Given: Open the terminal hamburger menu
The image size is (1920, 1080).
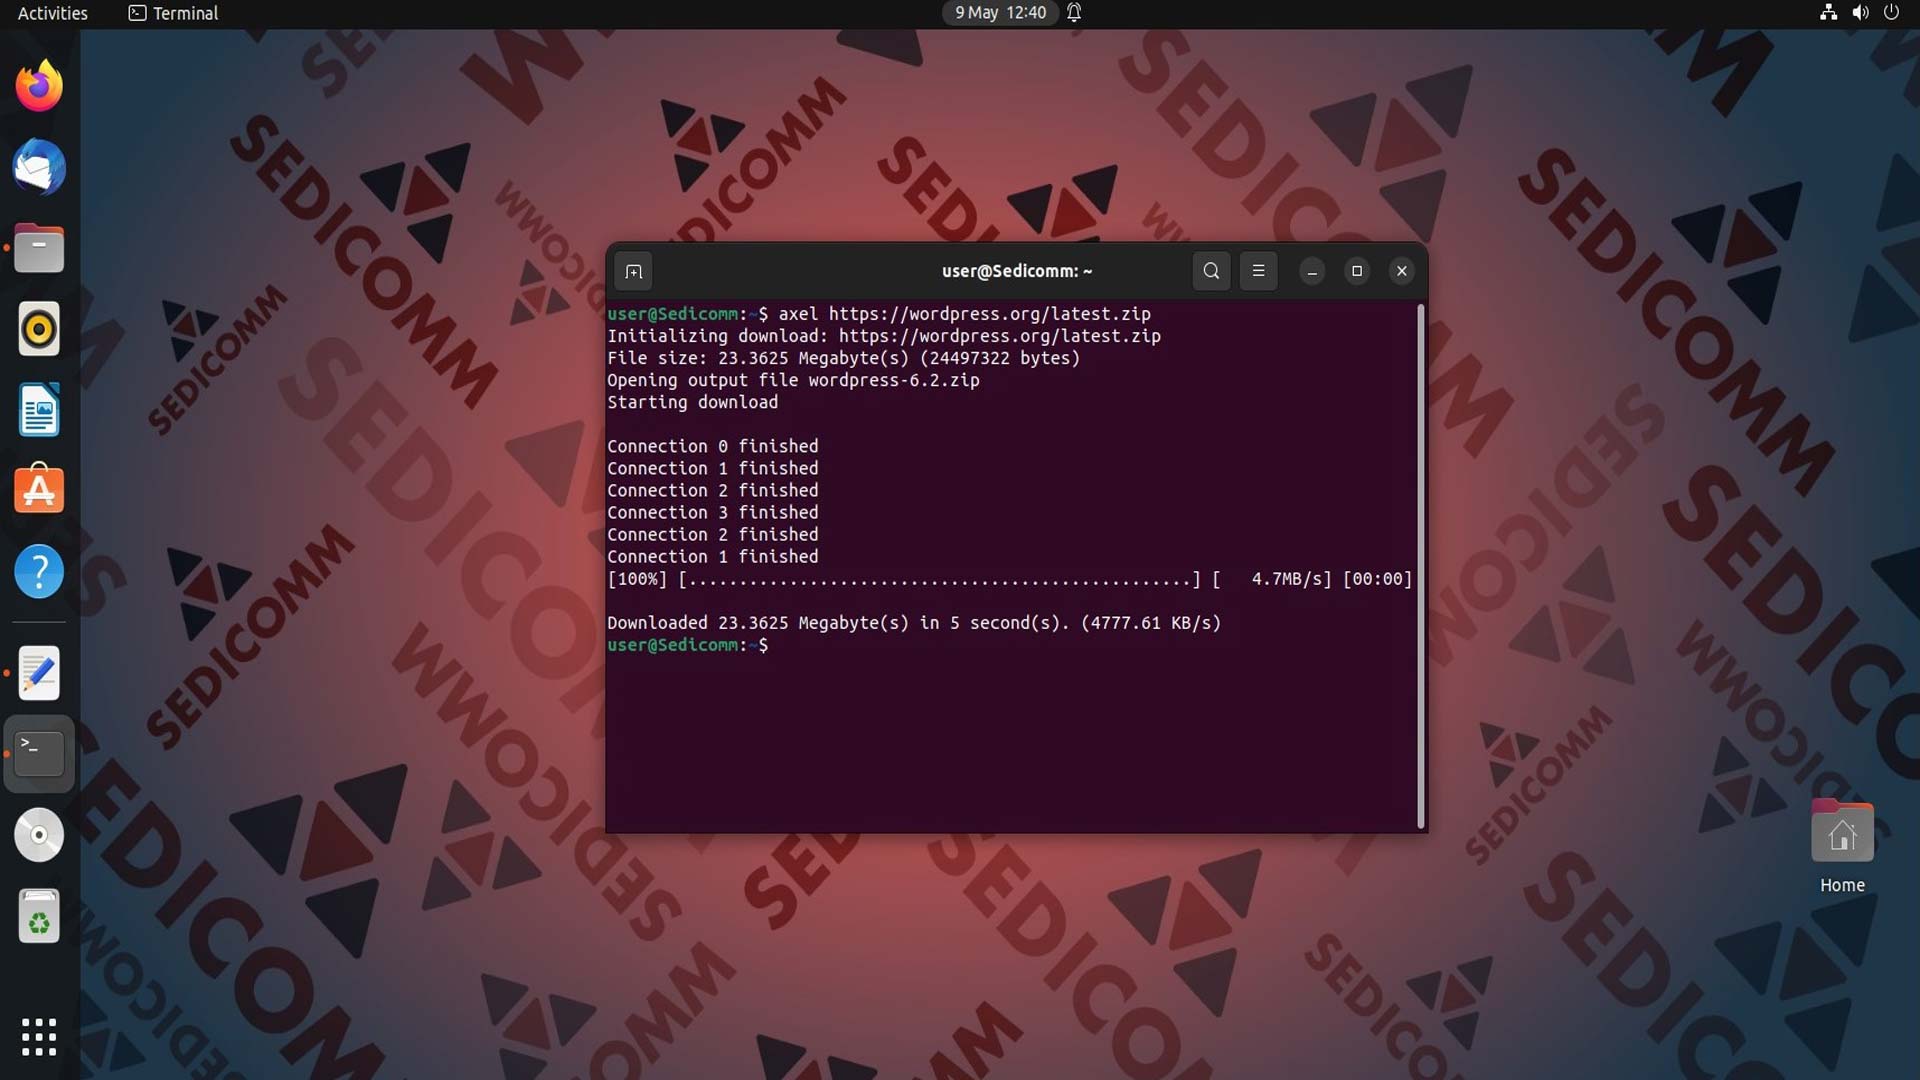Looking at the screenshot, I should pos(1258,271).
